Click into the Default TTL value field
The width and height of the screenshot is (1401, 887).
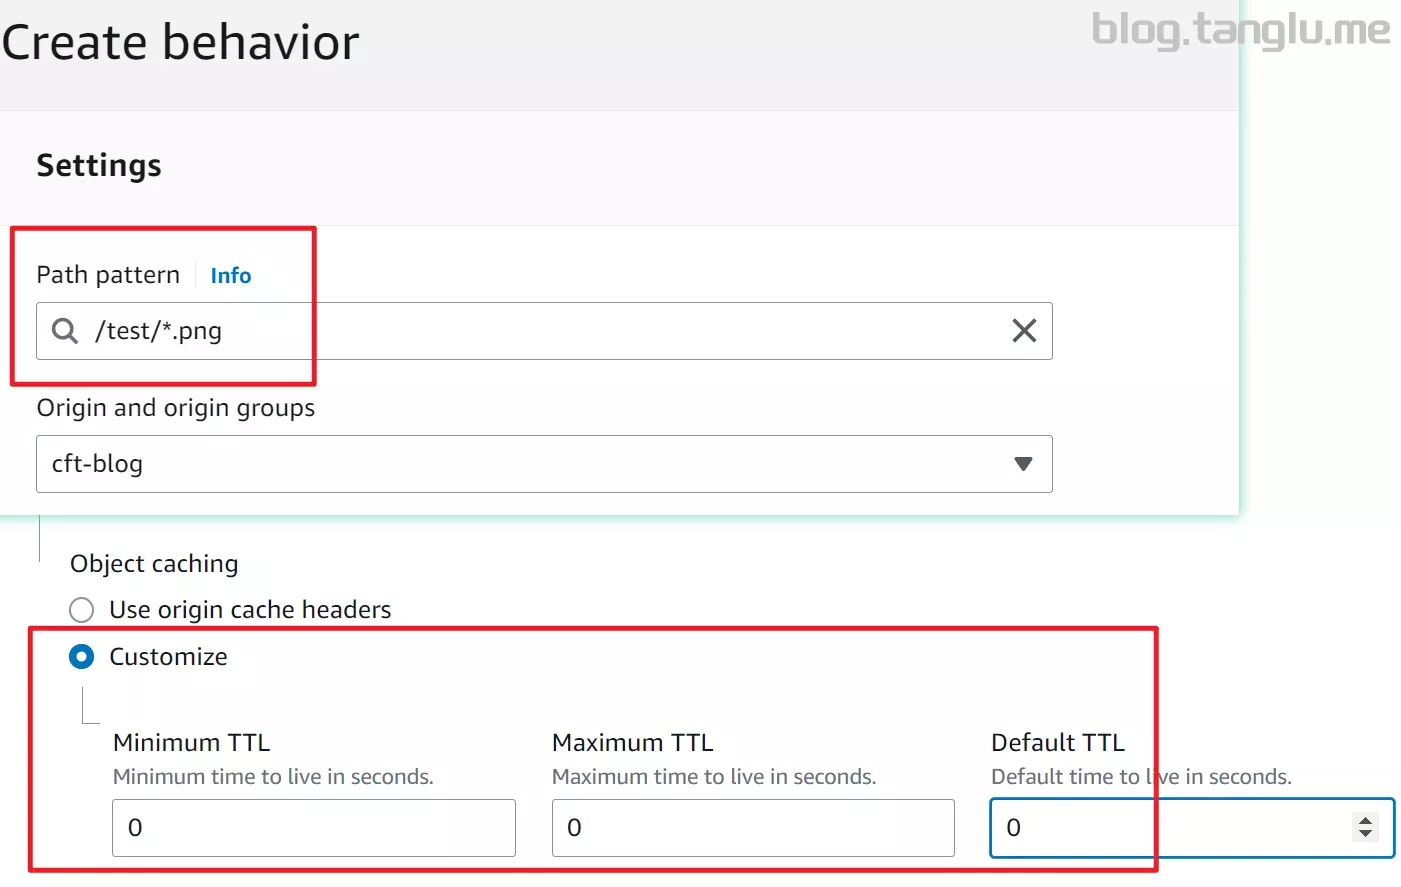coord(1170,828)
